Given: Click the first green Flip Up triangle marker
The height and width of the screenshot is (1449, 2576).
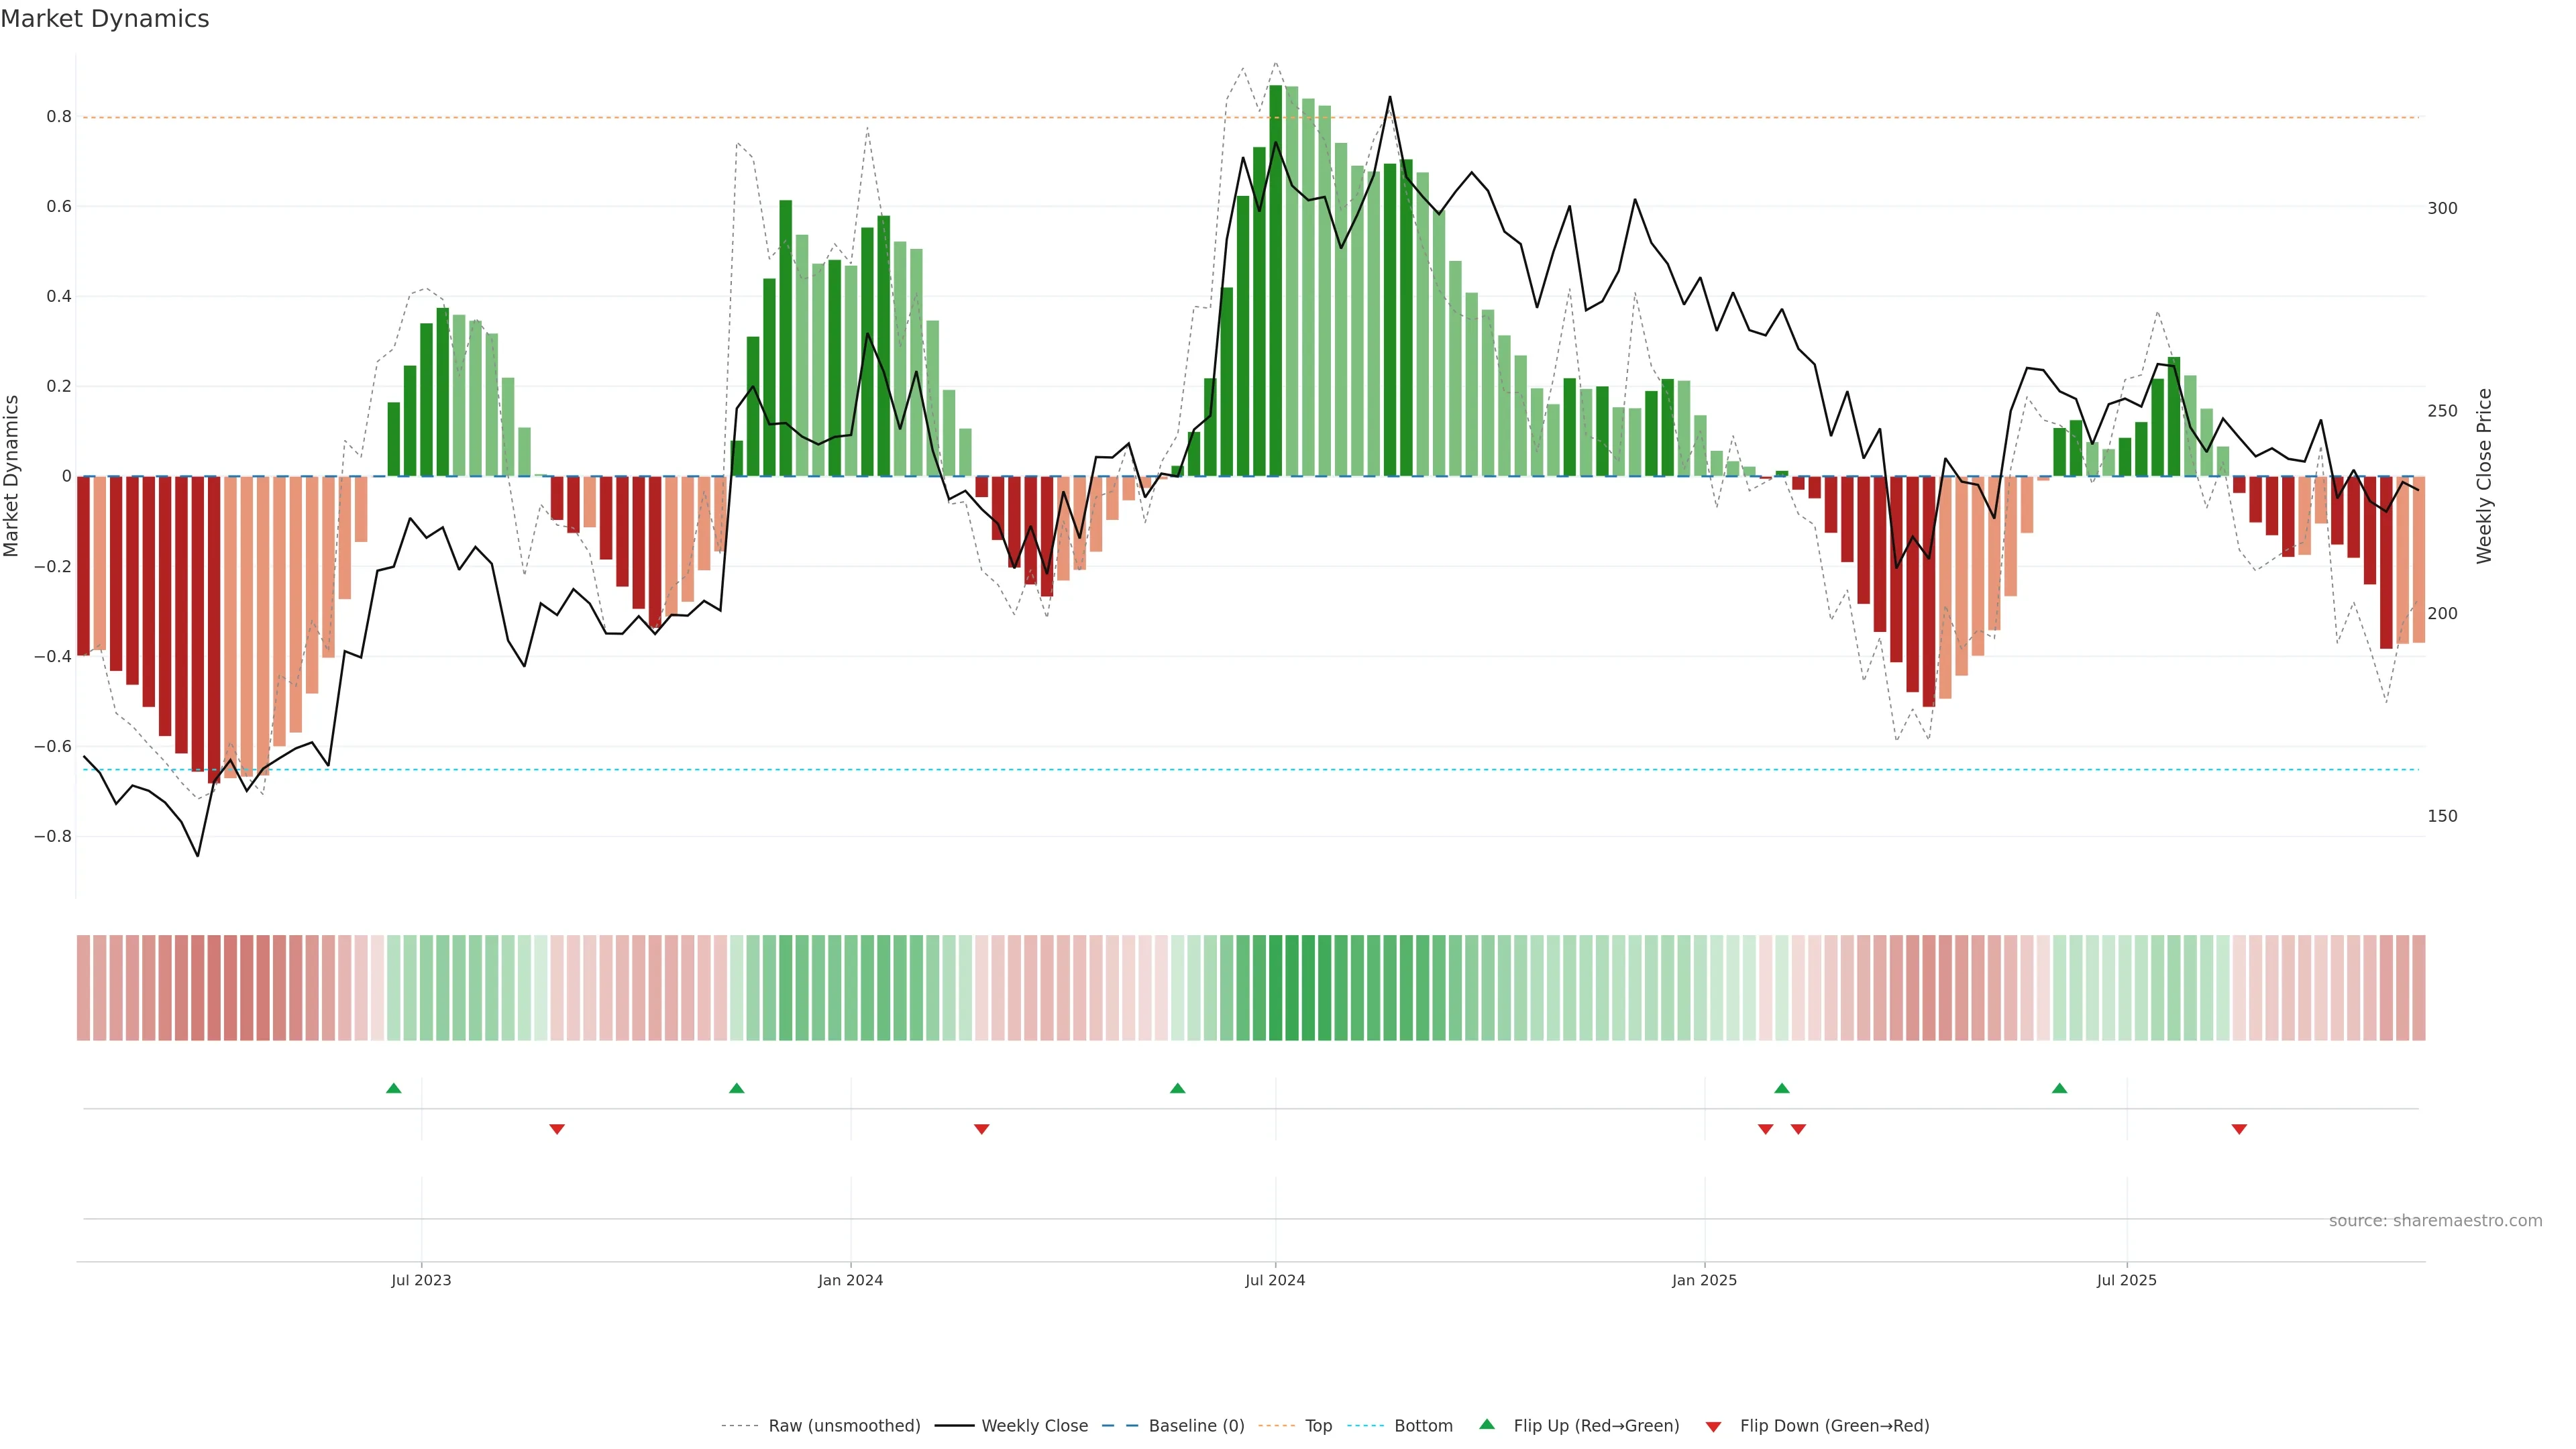Looking at the screenshot, I should click(x=393, y=1088).
